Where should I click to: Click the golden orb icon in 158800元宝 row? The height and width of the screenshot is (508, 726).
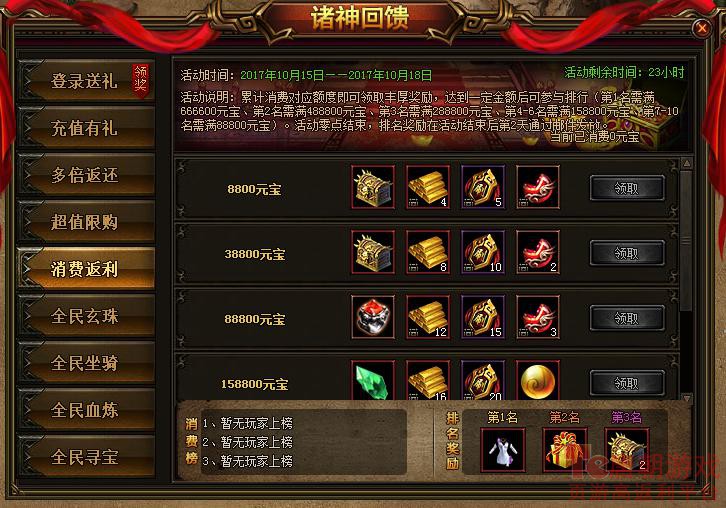pos(538,380)
